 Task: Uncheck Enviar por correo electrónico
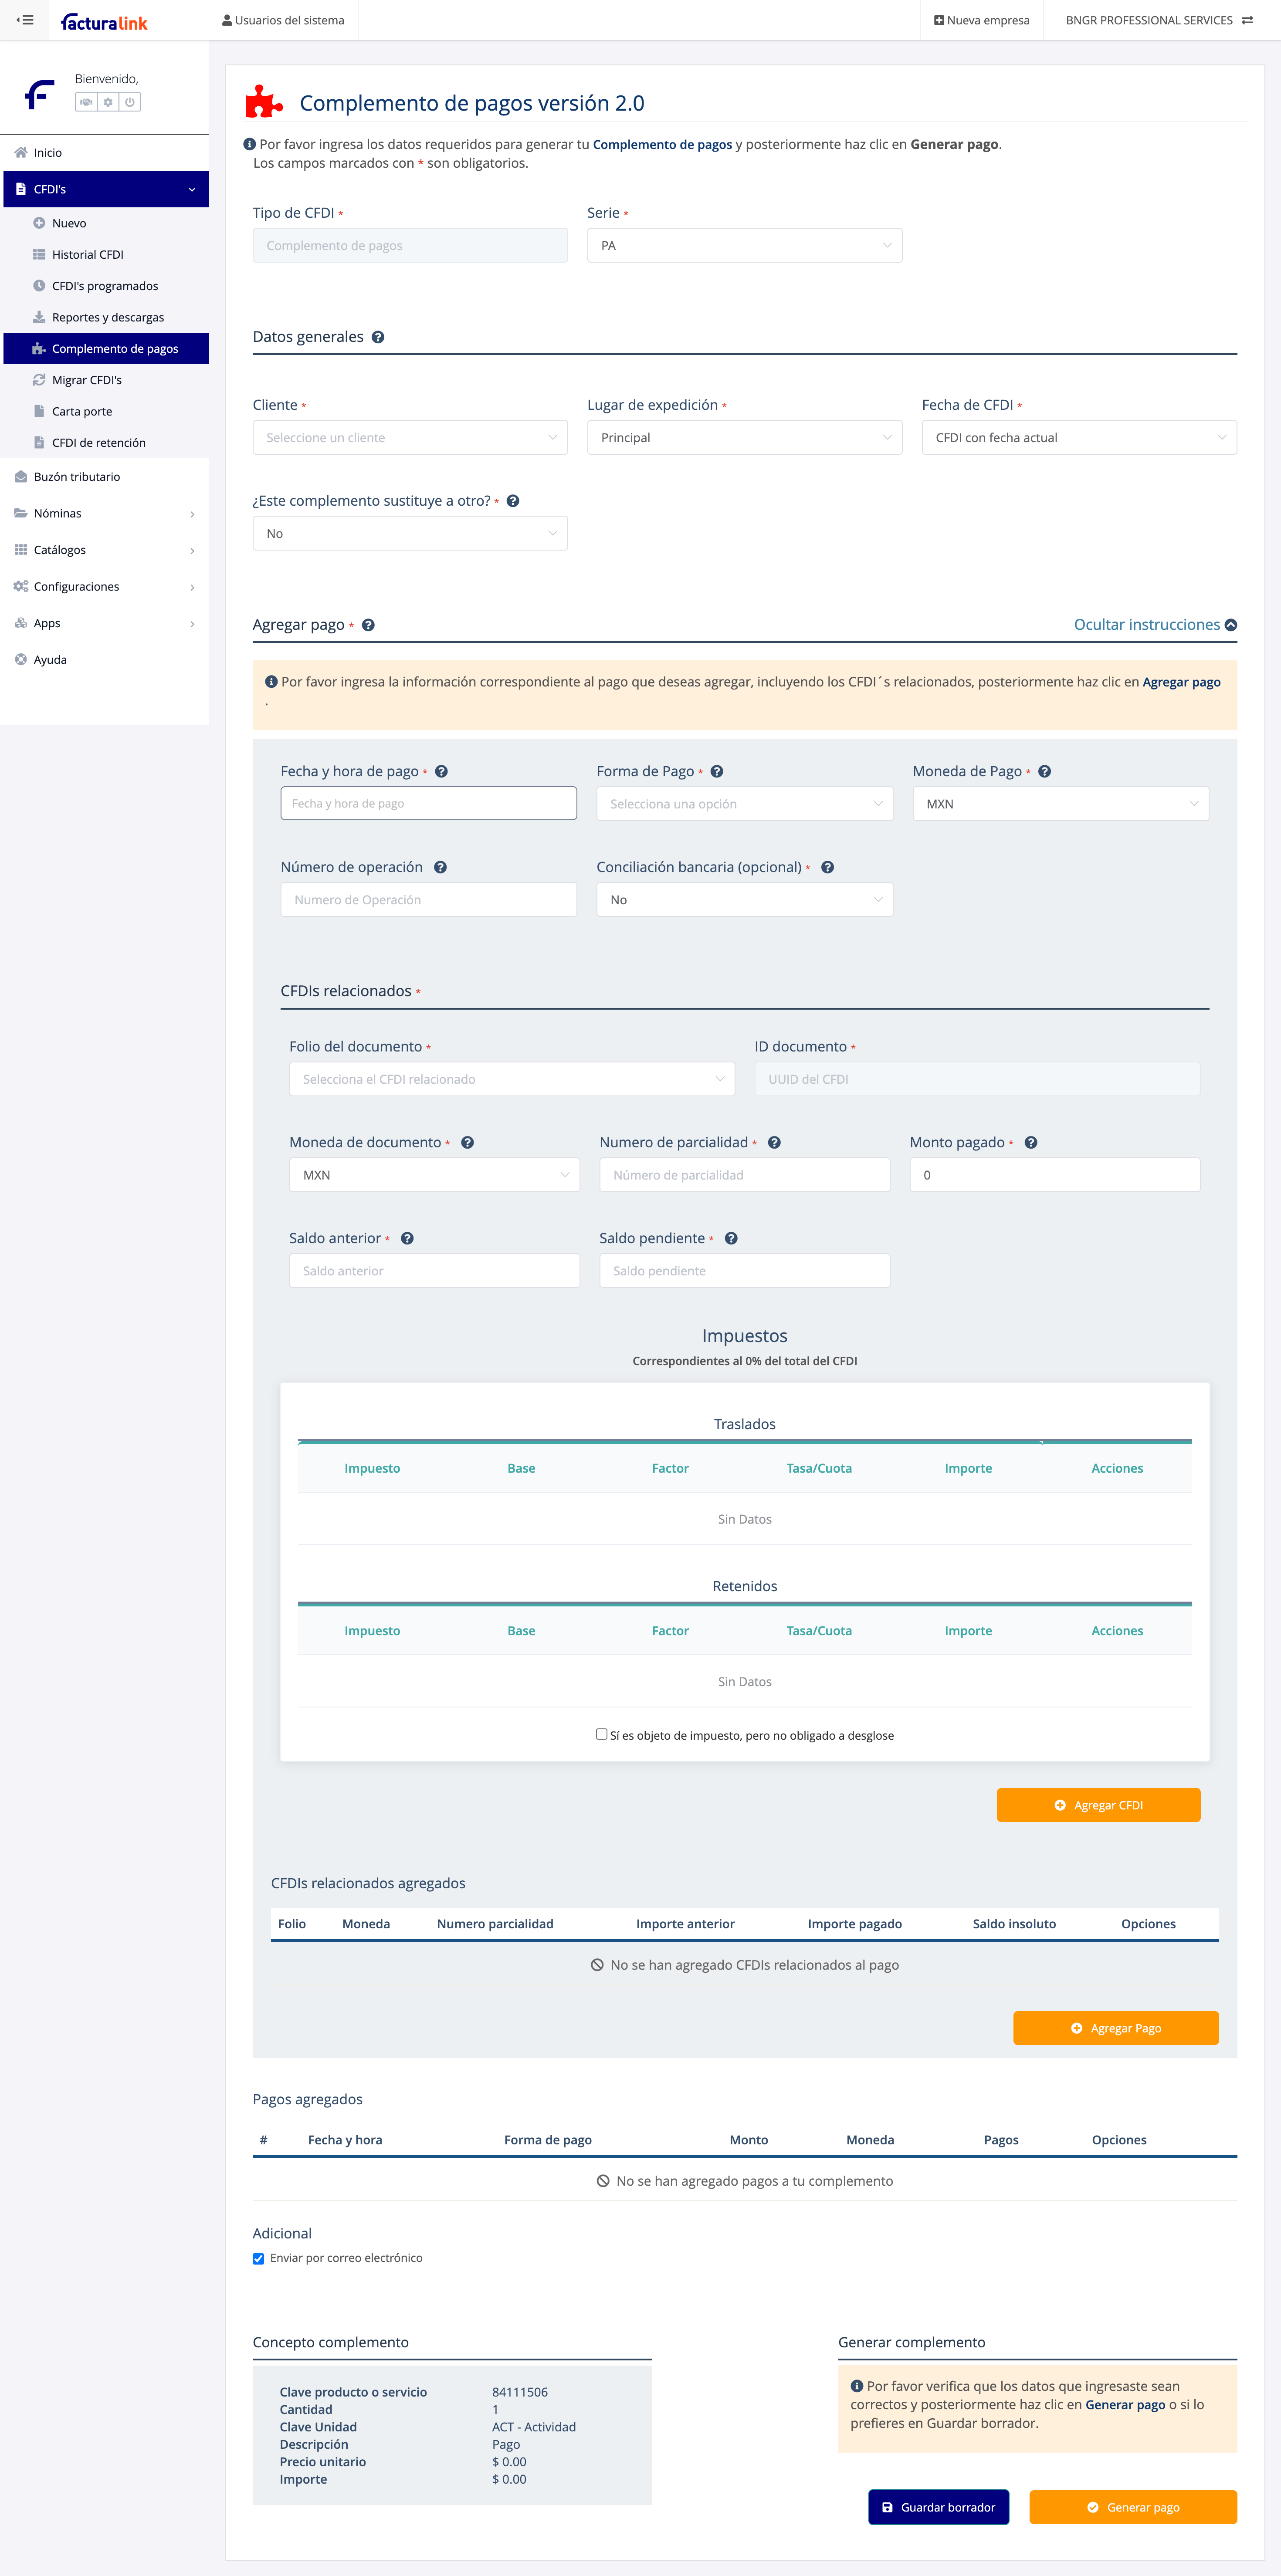click(x=259, y=2258)
